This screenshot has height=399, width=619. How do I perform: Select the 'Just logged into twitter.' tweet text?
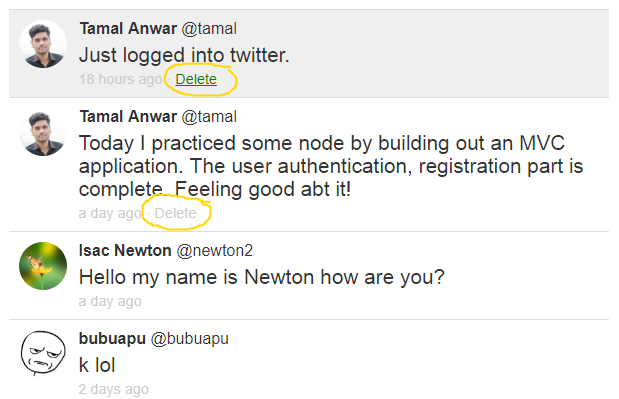point(184,55)
